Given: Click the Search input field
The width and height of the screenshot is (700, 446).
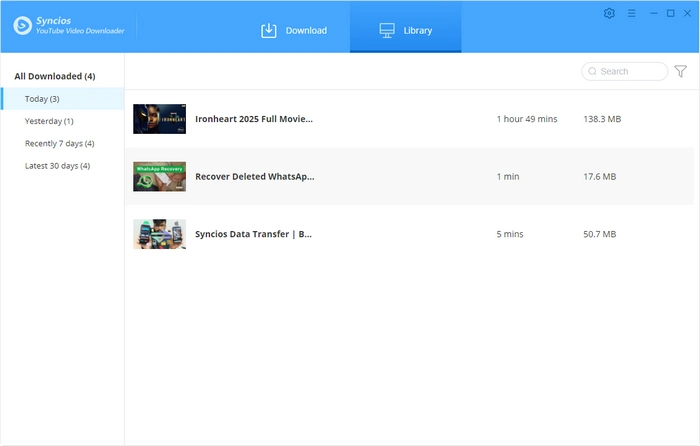Looking at the screenshot, I should coord(630,72).
